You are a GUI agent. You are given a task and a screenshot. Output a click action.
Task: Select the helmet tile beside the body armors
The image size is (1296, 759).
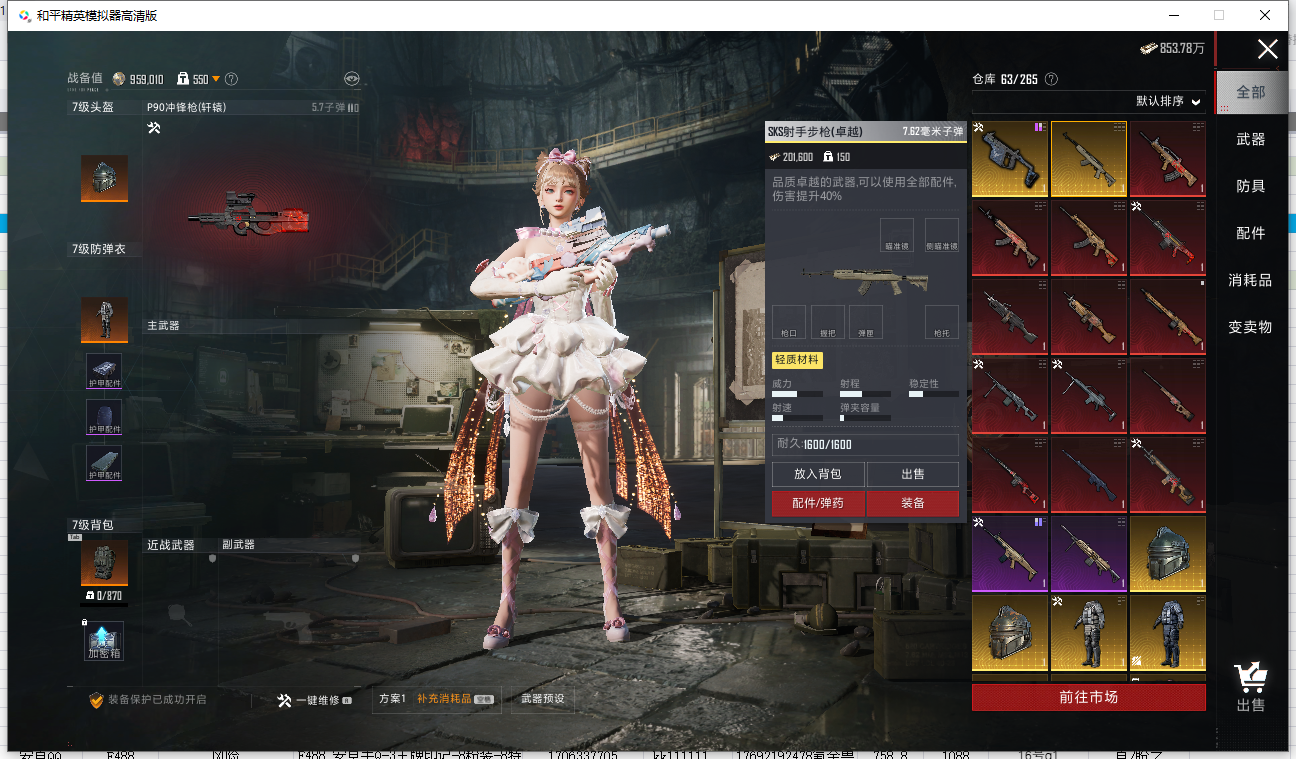point(1010,633)
